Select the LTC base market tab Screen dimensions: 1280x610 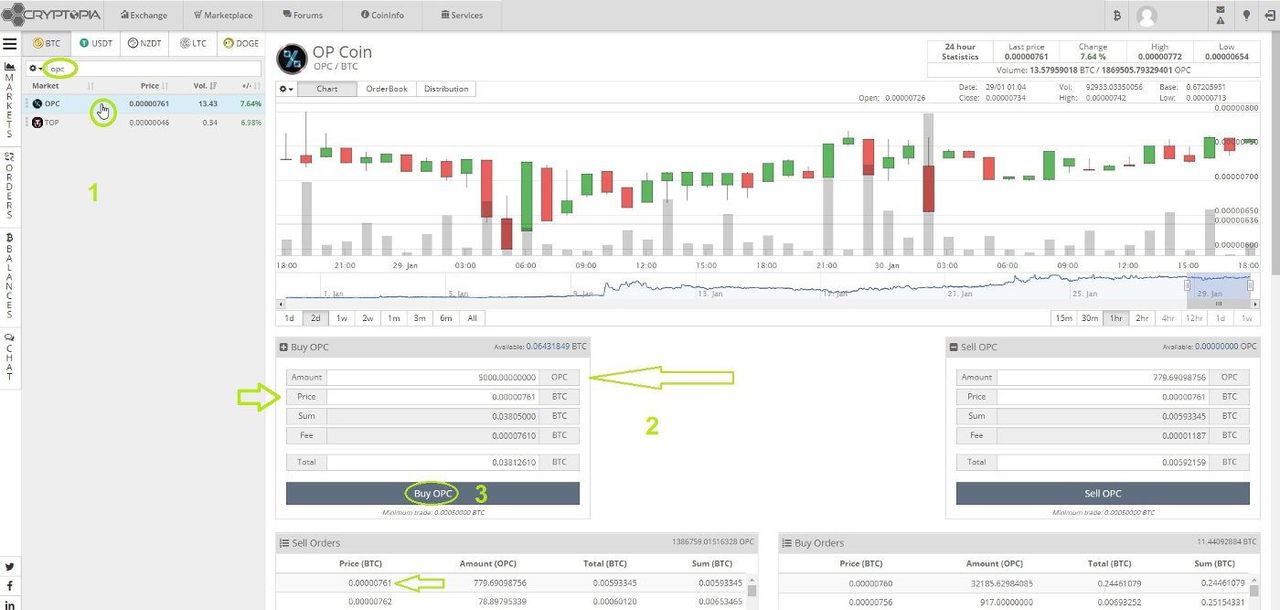[193, 43]
